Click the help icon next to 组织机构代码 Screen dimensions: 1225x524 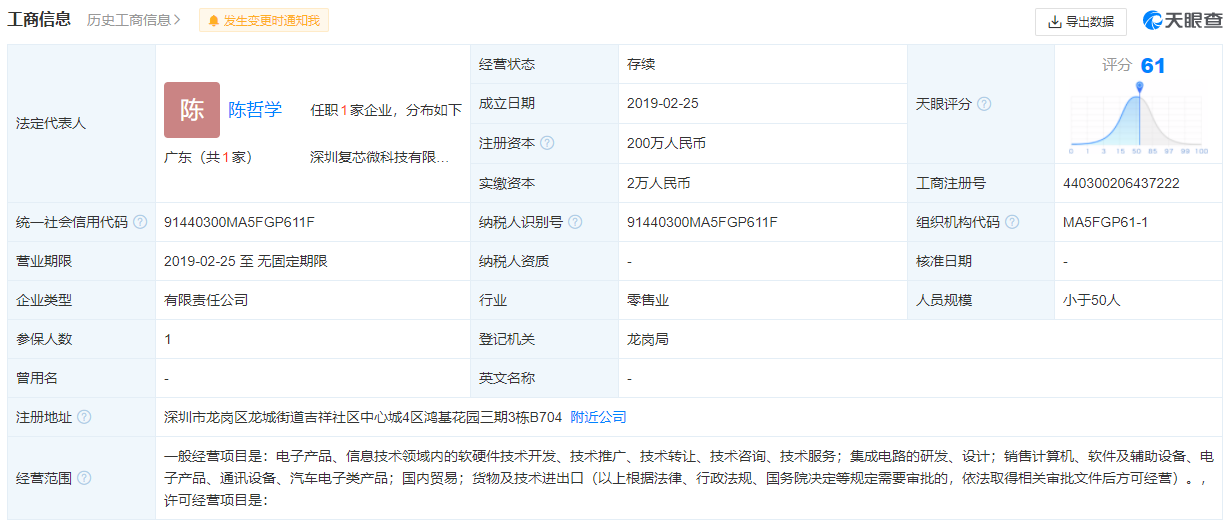point(1012,222)
